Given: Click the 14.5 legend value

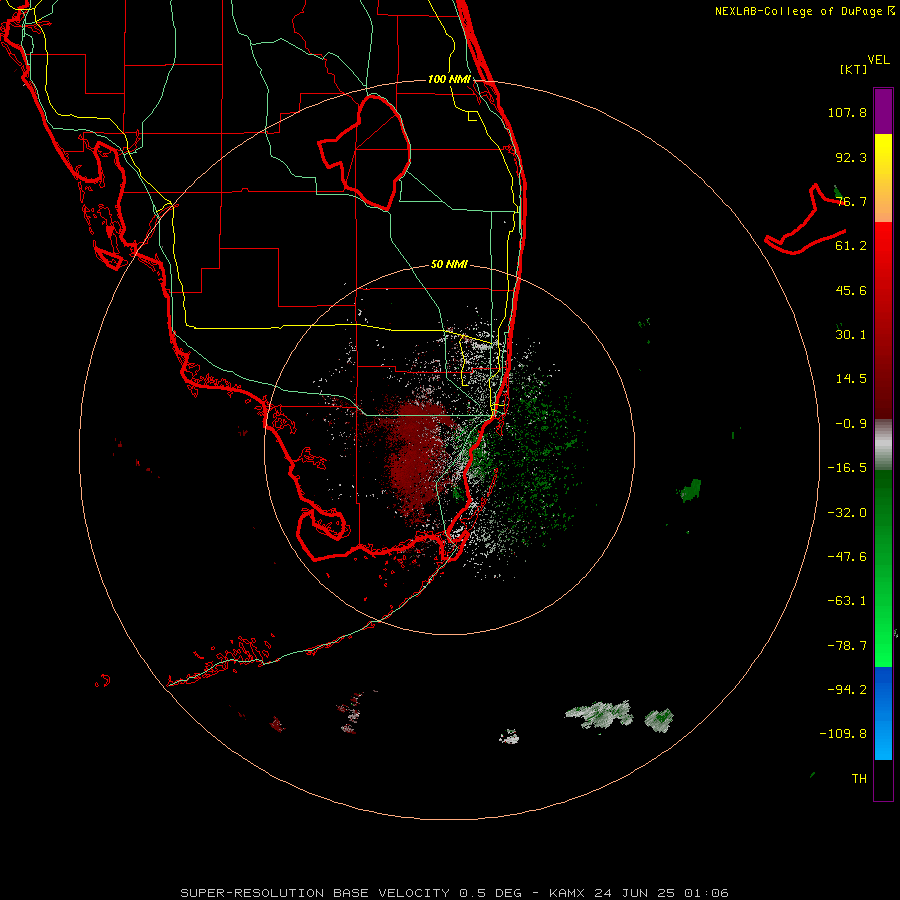Looking at the screenshot, I should (851, 379).
